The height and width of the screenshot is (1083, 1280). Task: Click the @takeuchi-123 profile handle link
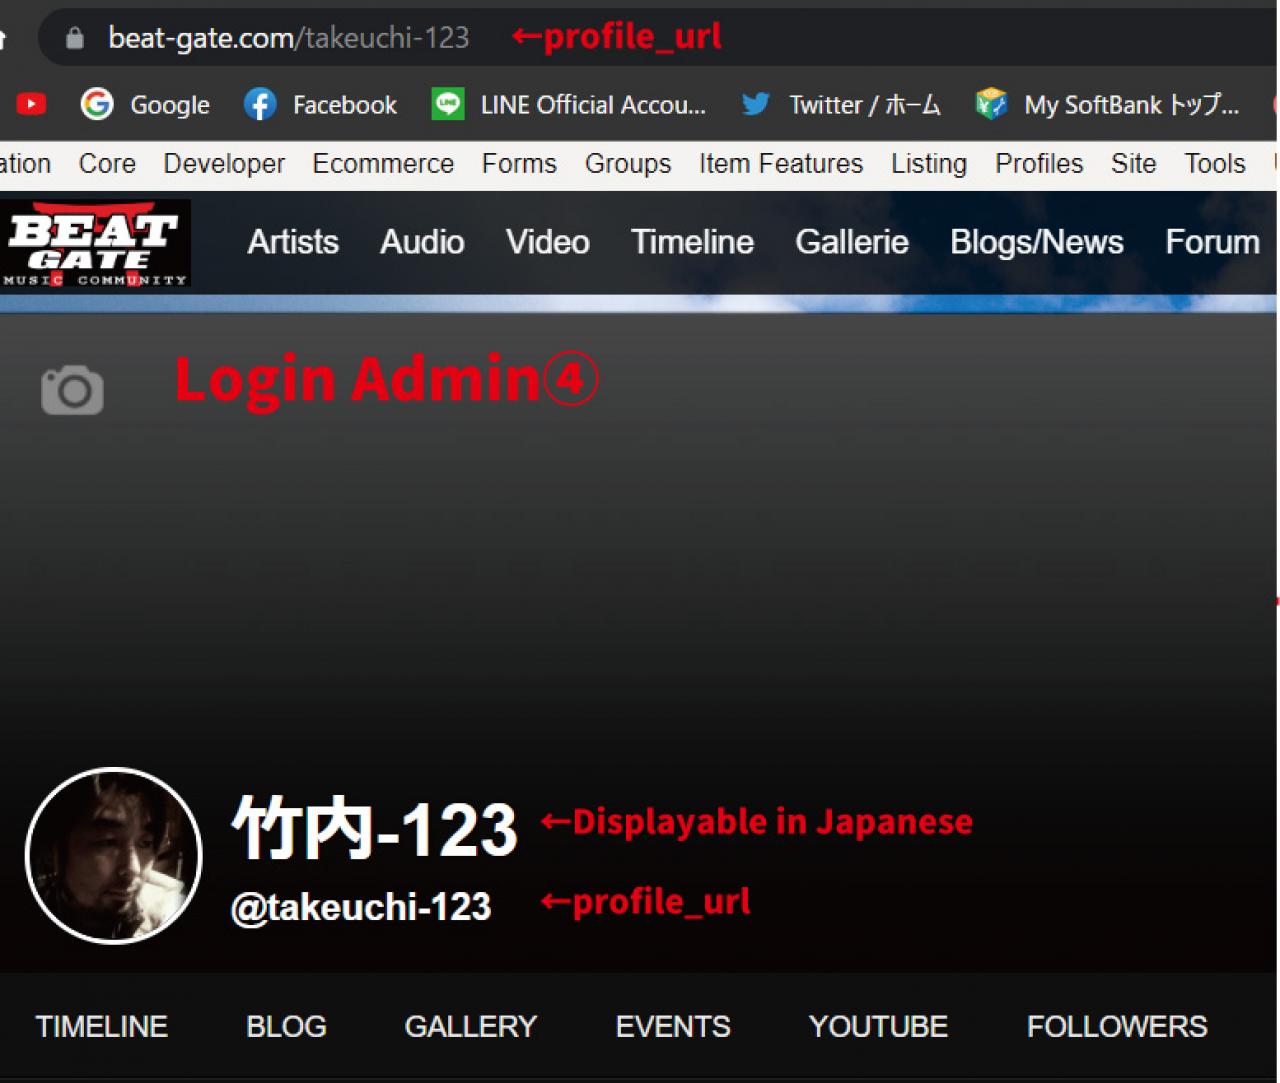point(361,907)
